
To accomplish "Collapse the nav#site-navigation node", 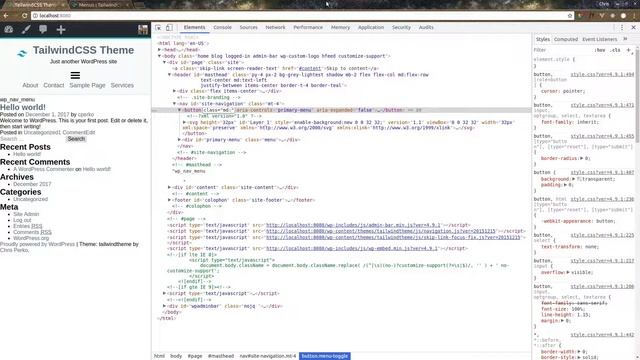I will tap(174, 104).
